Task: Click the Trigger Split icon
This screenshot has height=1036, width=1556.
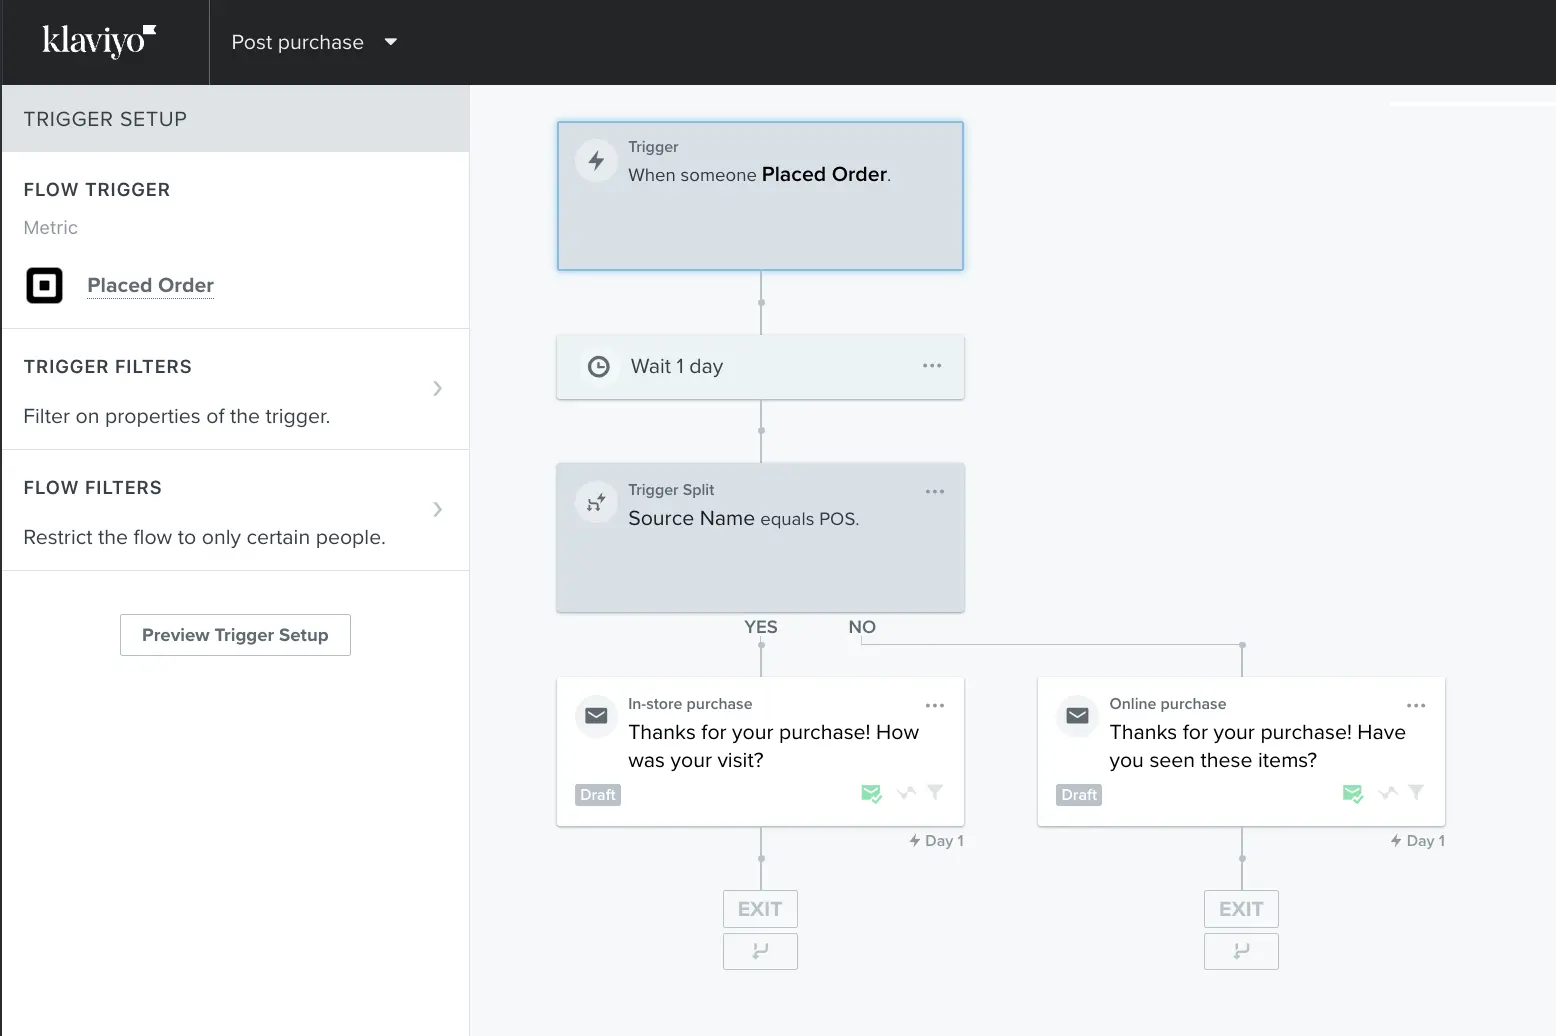Action: [x=596, y=502]
